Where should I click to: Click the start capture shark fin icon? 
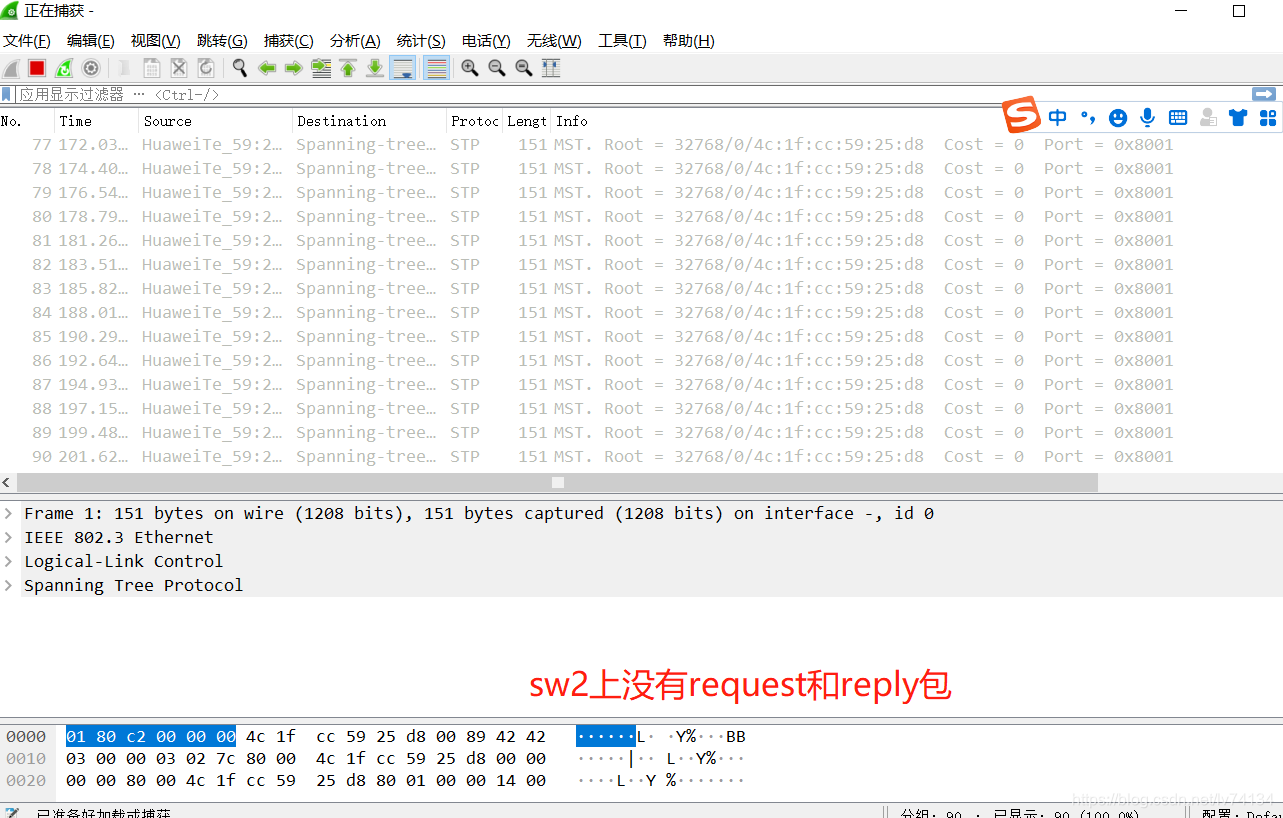pos(11,68)
